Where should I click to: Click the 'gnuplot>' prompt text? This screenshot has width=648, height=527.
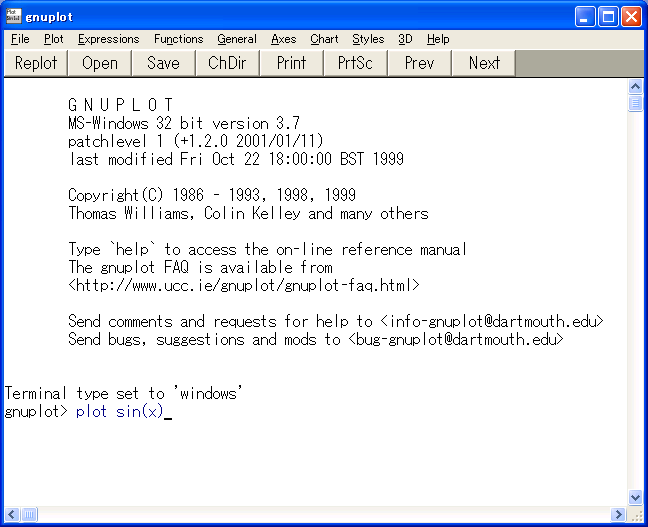[36, 412]
